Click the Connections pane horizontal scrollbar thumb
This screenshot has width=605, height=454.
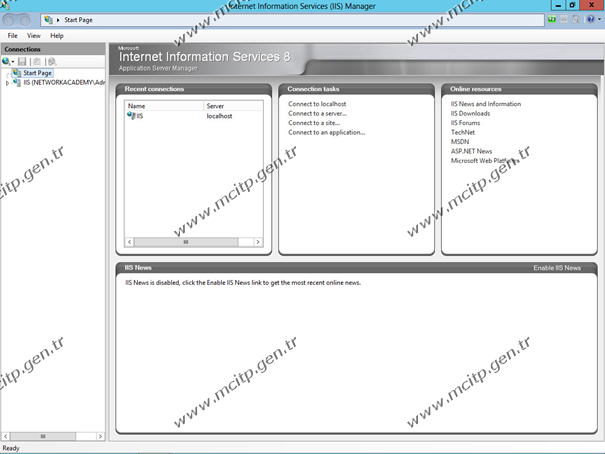(x=43, y=436)
